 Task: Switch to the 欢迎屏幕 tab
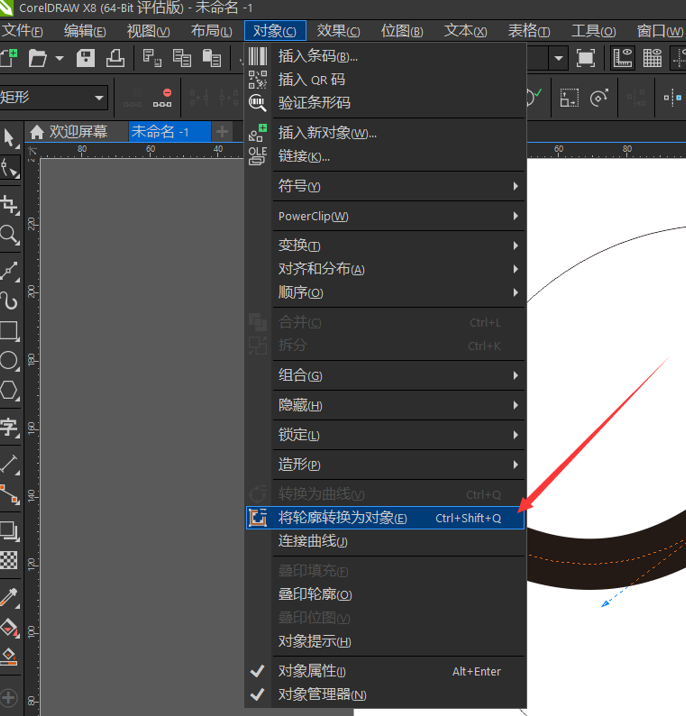(77, 132)
